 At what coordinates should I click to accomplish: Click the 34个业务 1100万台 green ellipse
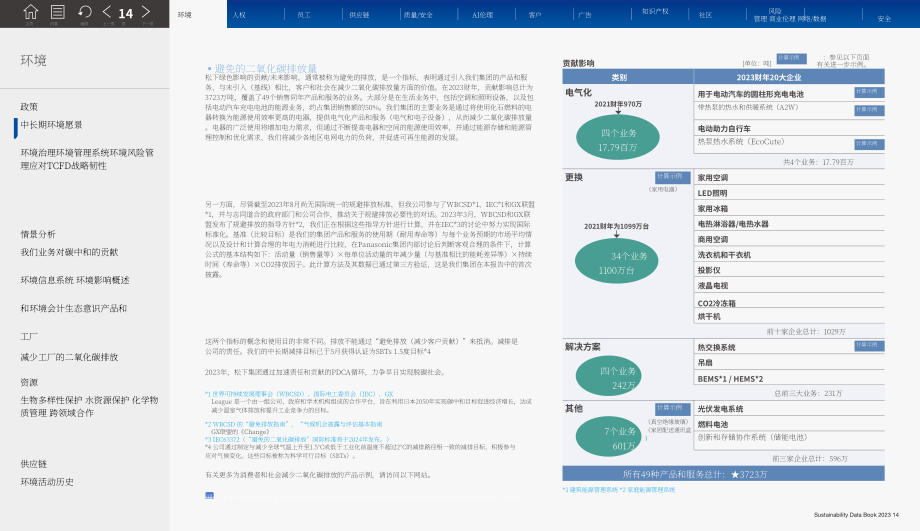(617, 261)
